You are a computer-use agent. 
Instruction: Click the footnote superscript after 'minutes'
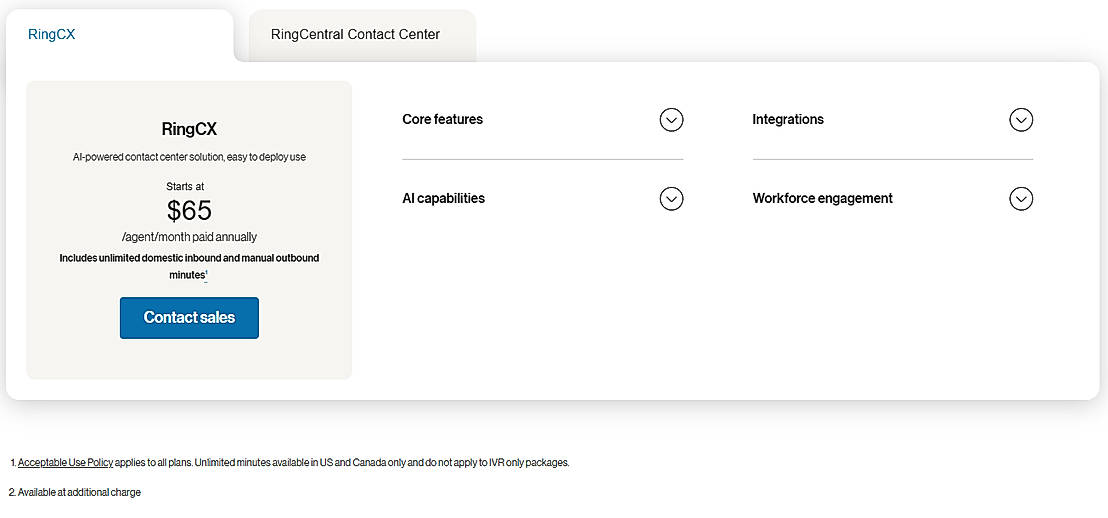(206, 273)
